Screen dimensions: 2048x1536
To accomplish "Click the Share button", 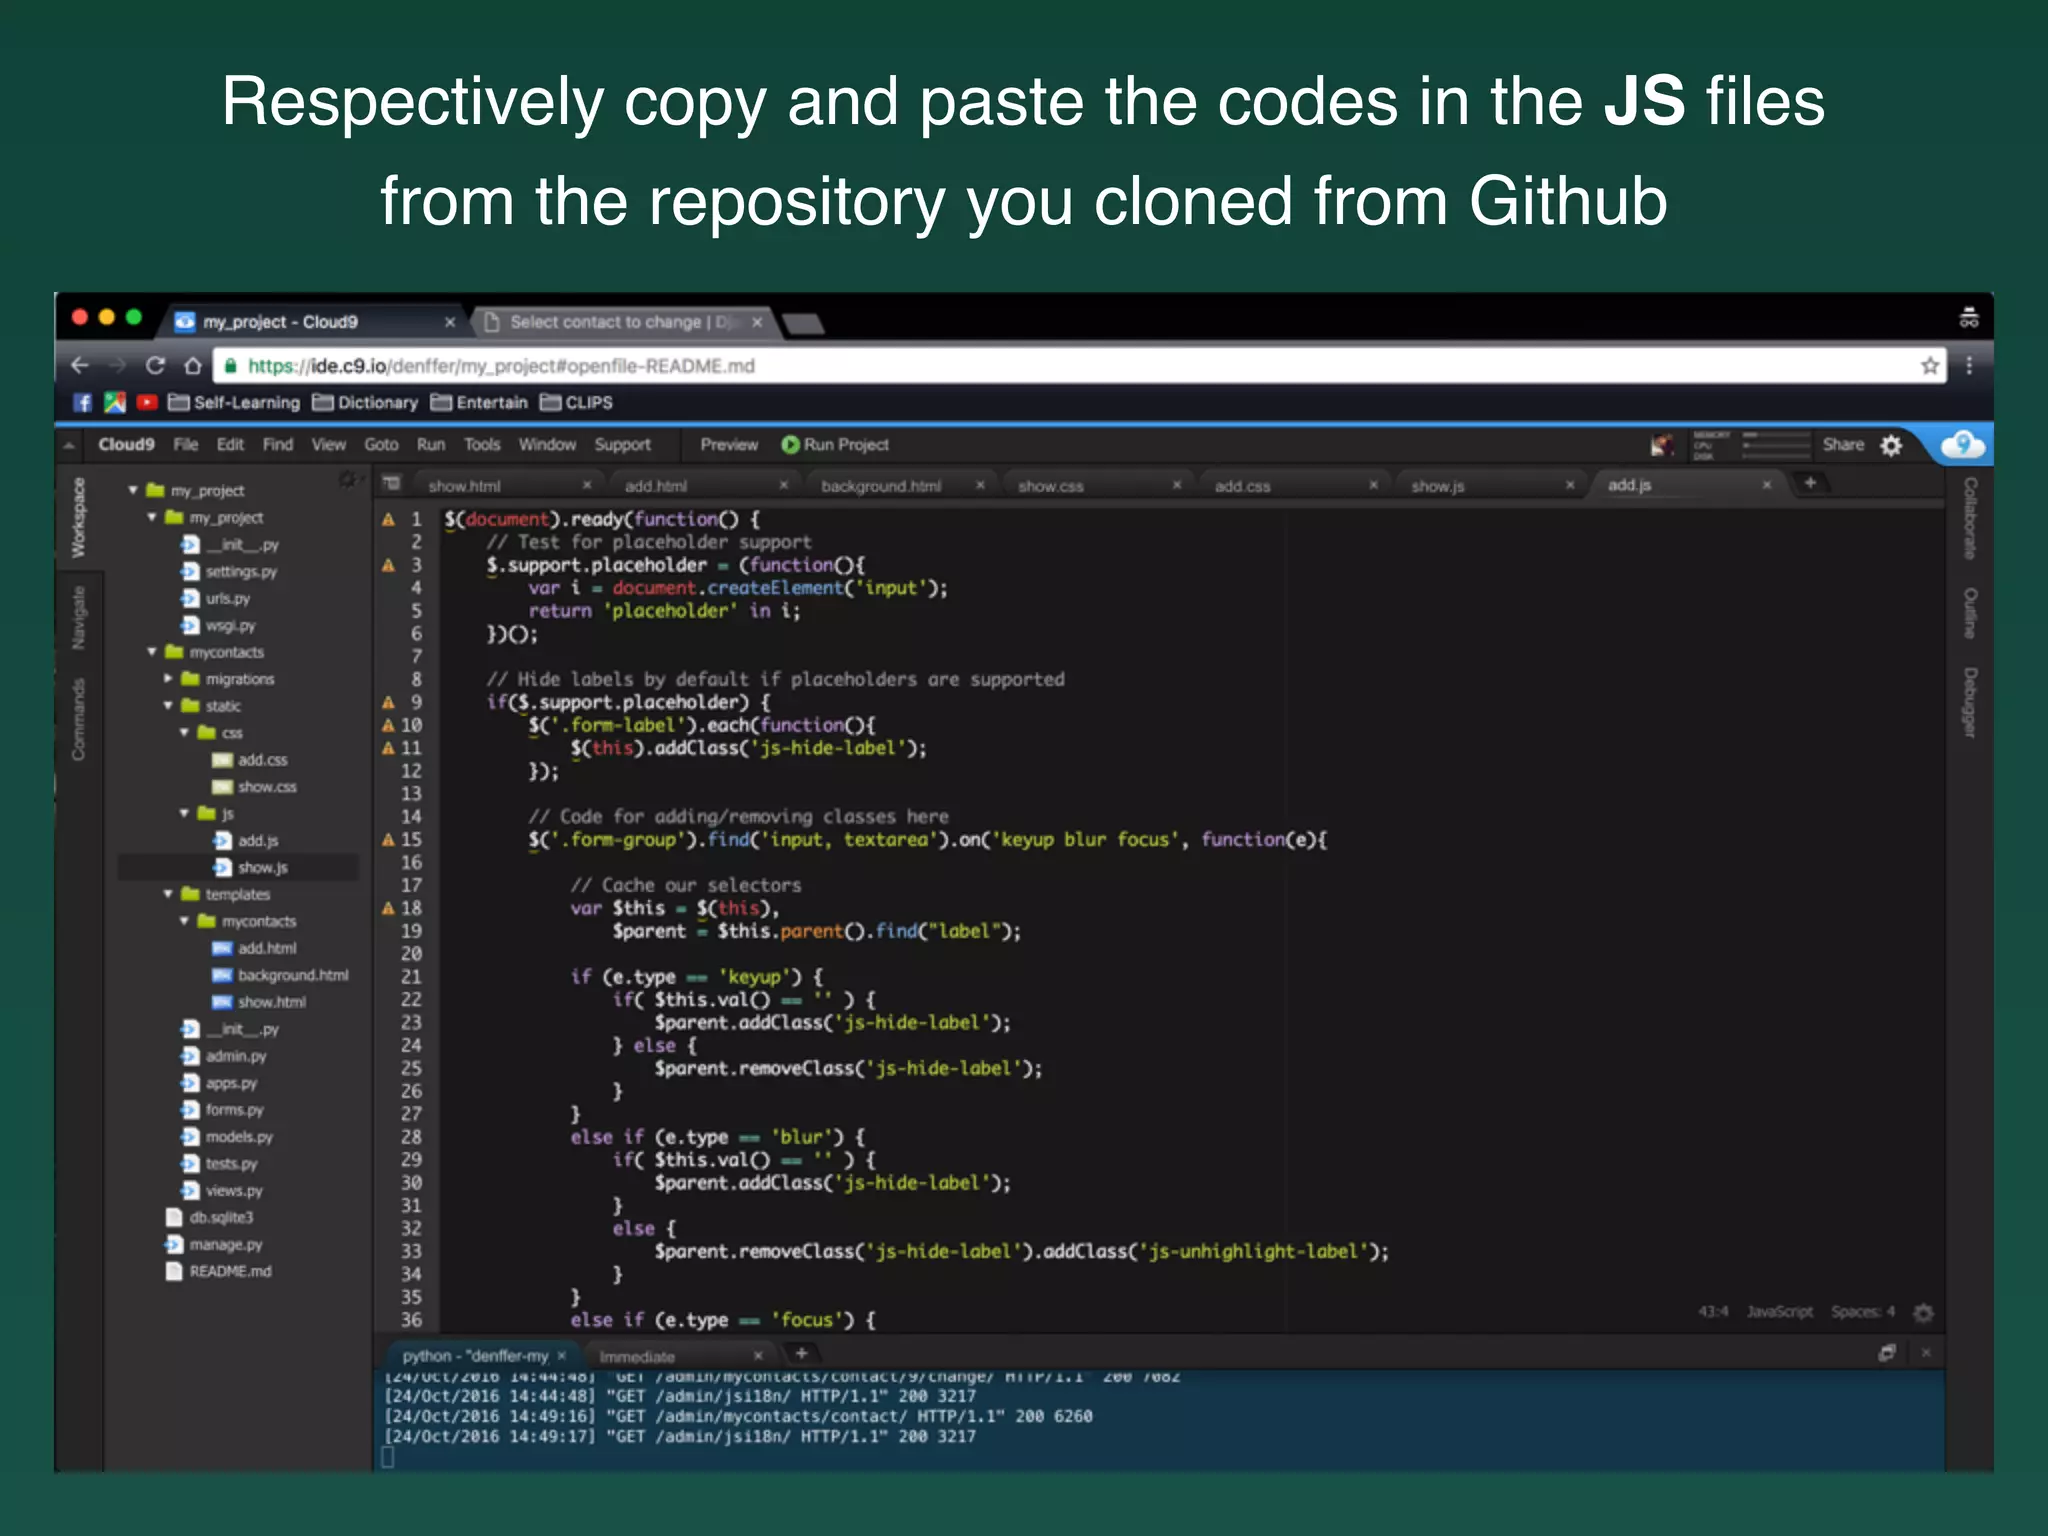I will [x=1842, y=445].
